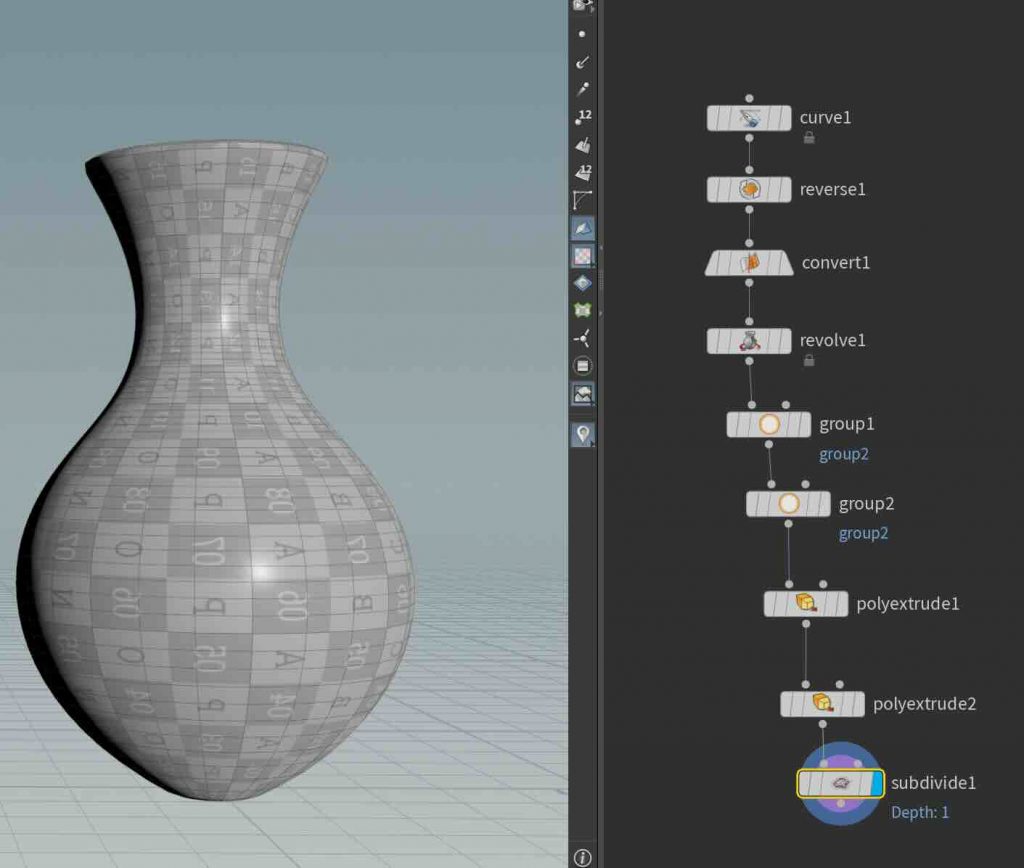Select the reverse1 node icon
Screen dimensions: 1024x868
[749, 189]
